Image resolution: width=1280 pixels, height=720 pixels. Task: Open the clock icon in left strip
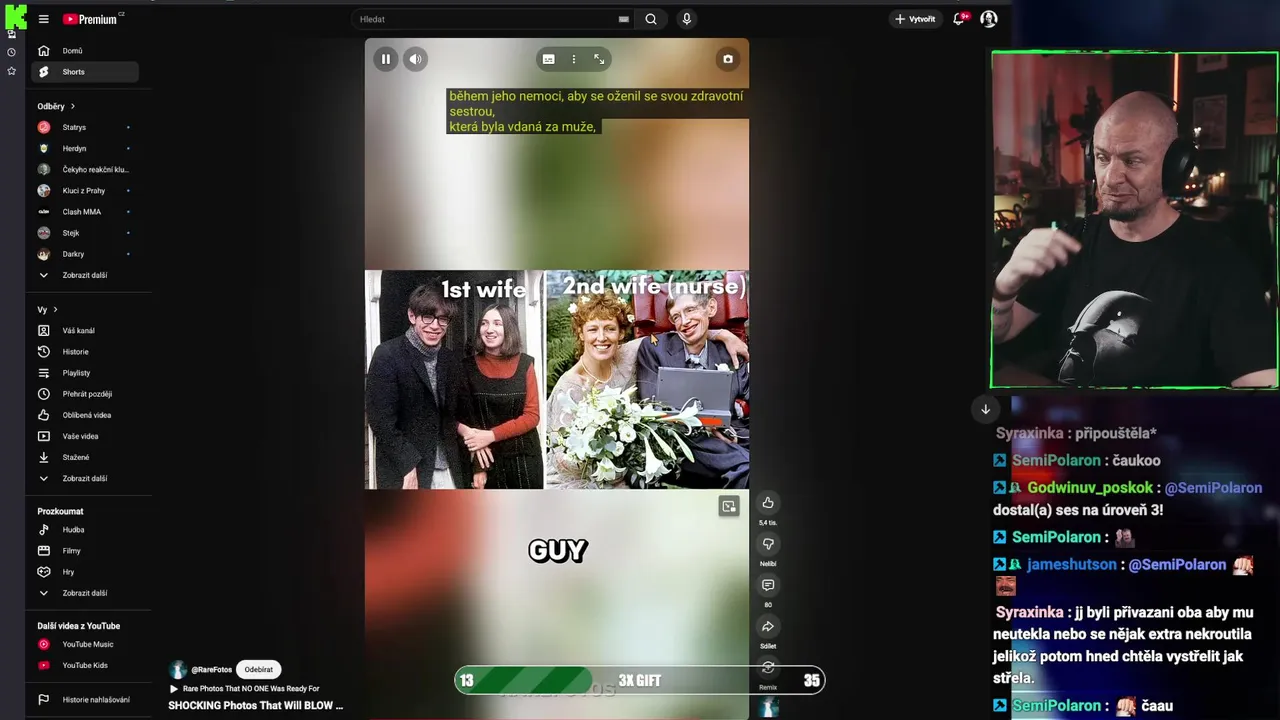pos(11,52)
